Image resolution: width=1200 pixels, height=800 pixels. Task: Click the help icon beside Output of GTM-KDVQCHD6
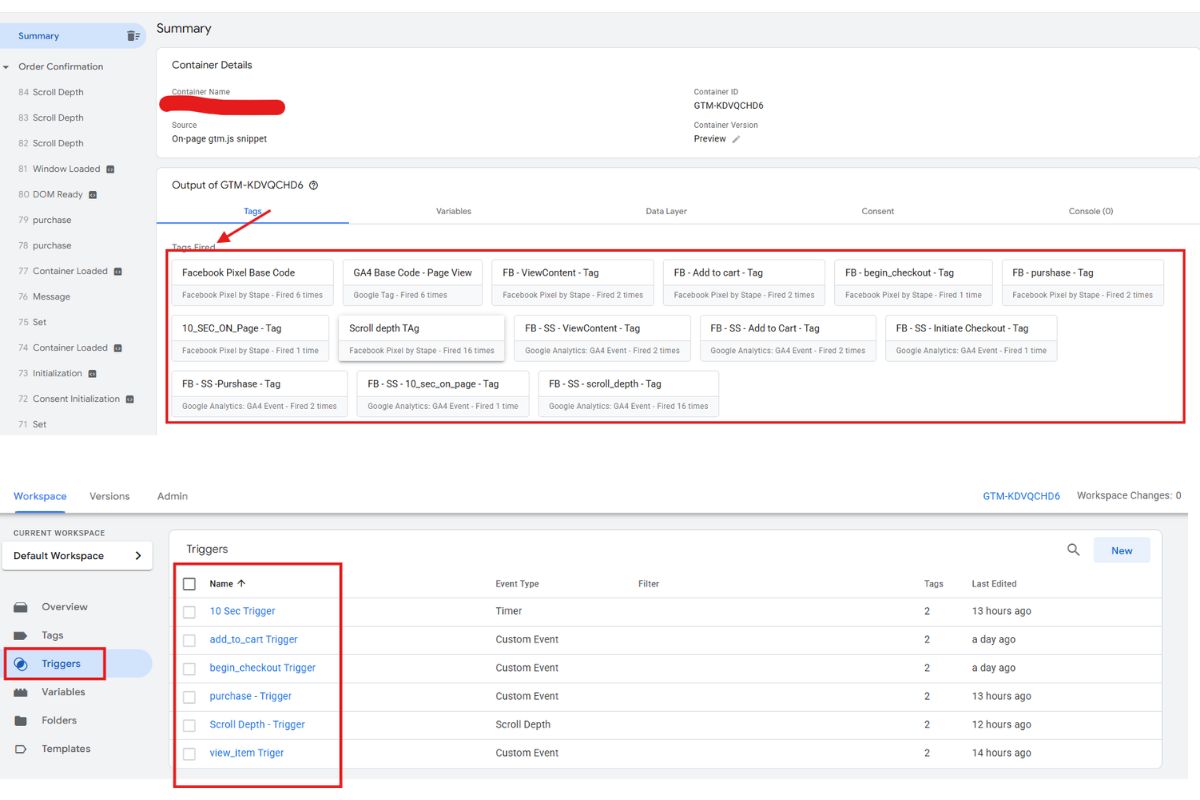pos(313,185)
